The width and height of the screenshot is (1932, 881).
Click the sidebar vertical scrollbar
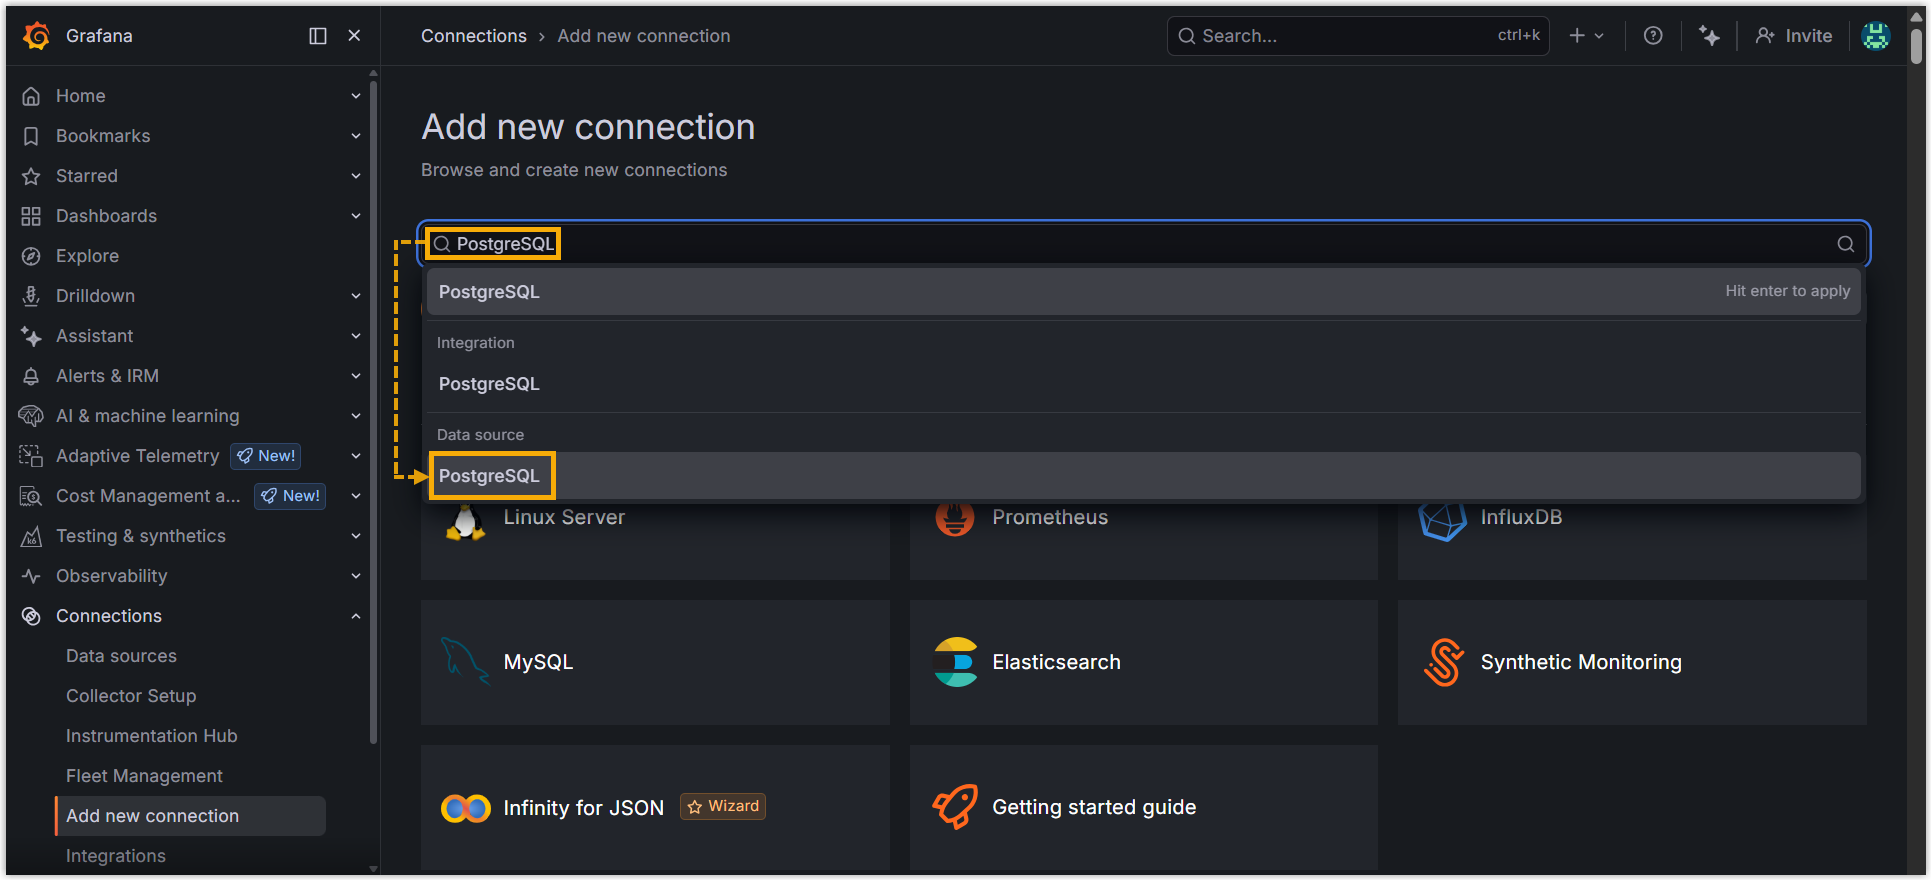374,412
